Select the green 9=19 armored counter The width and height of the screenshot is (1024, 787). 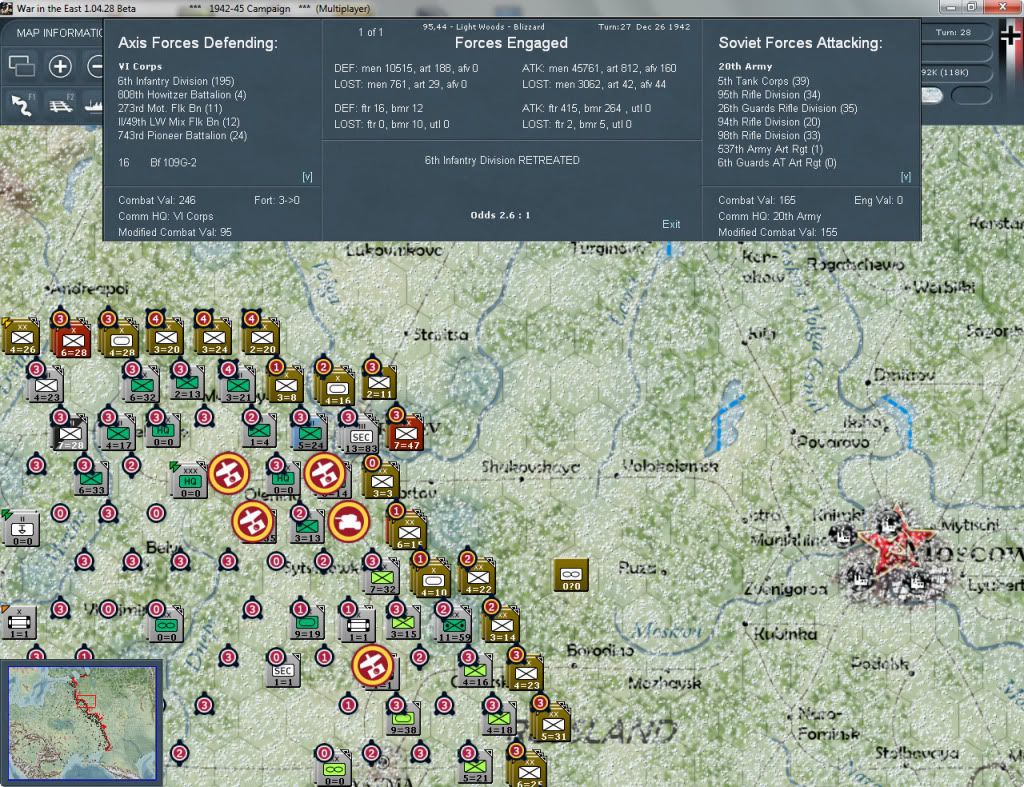(307, 622)
